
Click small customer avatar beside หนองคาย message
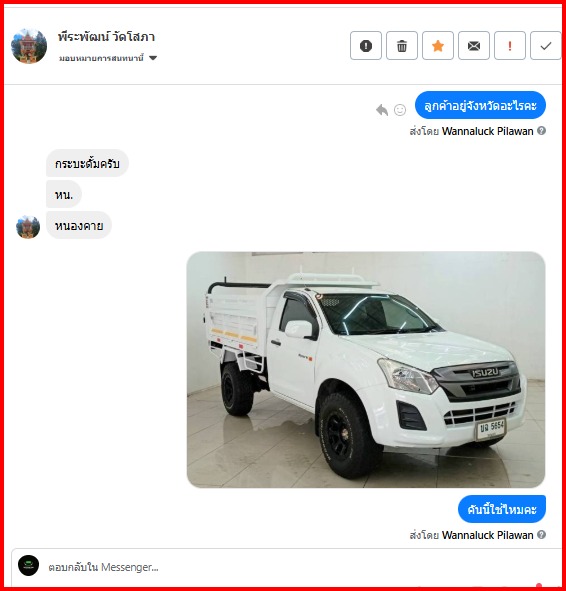click(28, 227)
